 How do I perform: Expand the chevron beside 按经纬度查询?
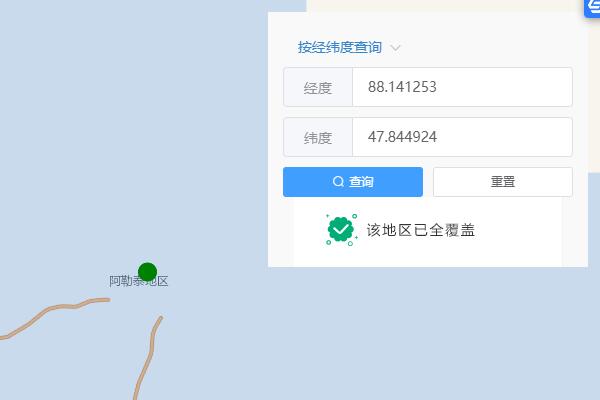click(395, 48)
